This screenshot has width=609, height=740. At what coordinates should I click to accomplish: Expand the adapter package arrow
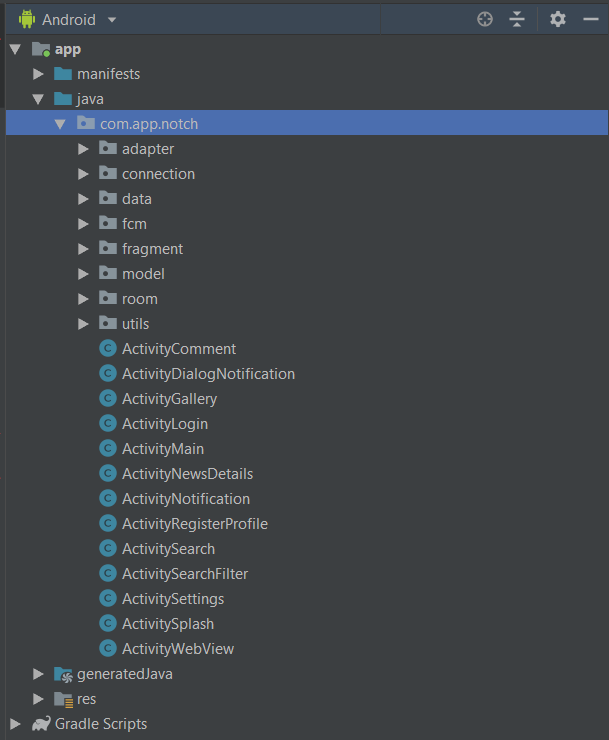point(84,149)
